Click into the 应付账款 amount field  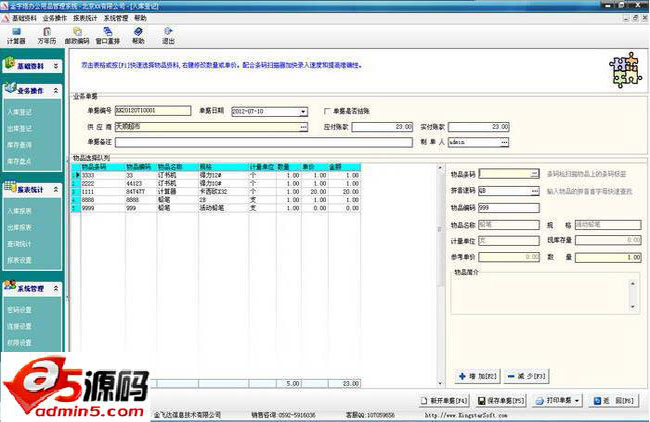[x=382, y=127]
